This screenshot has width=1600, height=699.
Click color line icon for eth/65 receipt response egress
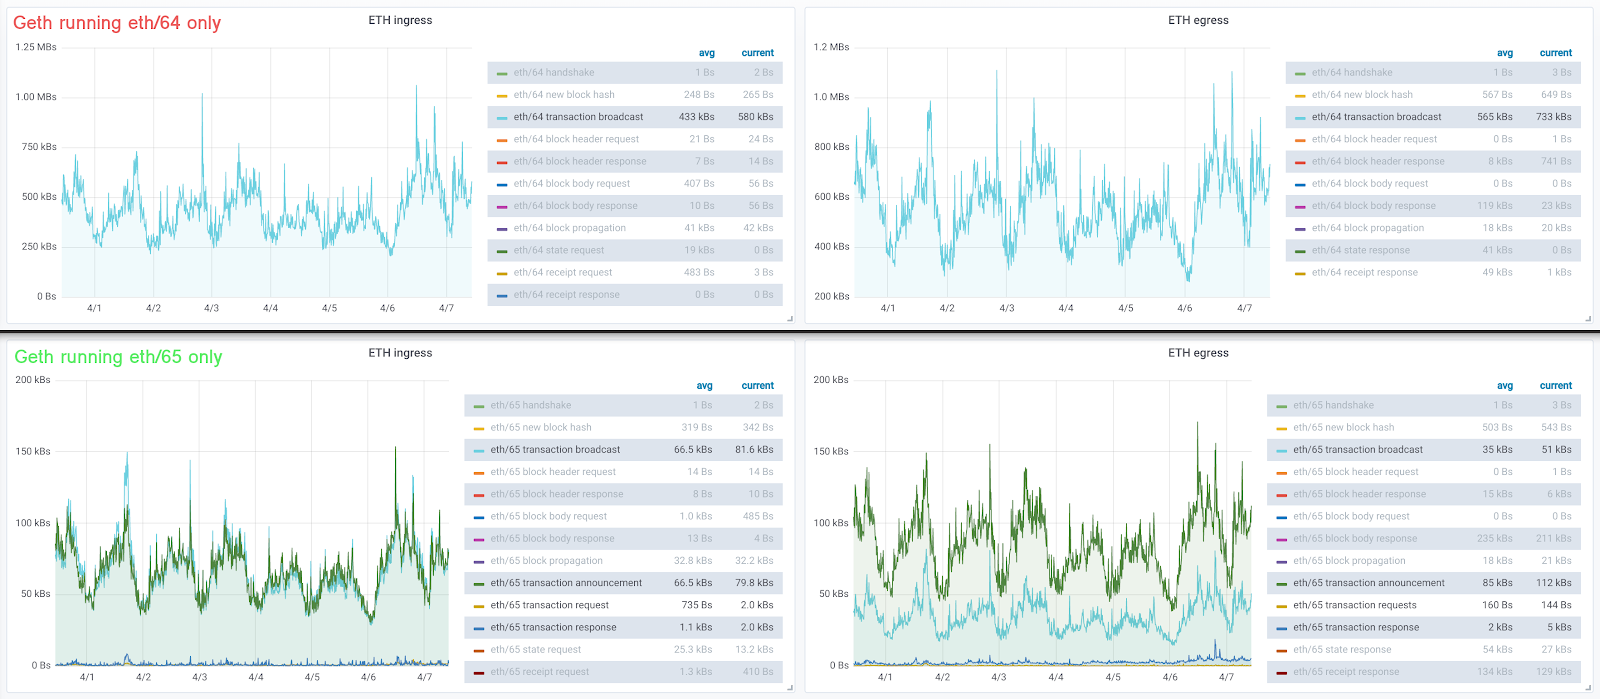pos(1281,673)
